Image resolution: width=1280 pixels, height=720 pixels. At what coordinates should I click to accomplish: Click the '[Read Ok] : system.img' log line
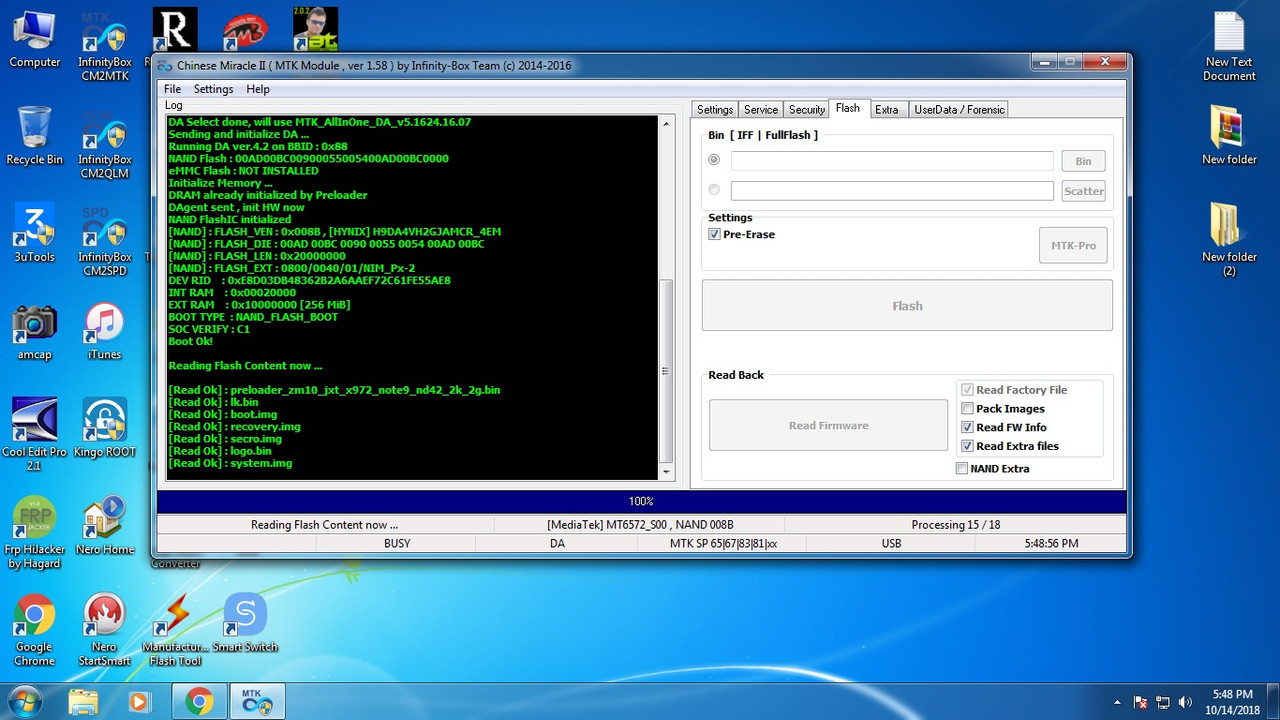231,463
